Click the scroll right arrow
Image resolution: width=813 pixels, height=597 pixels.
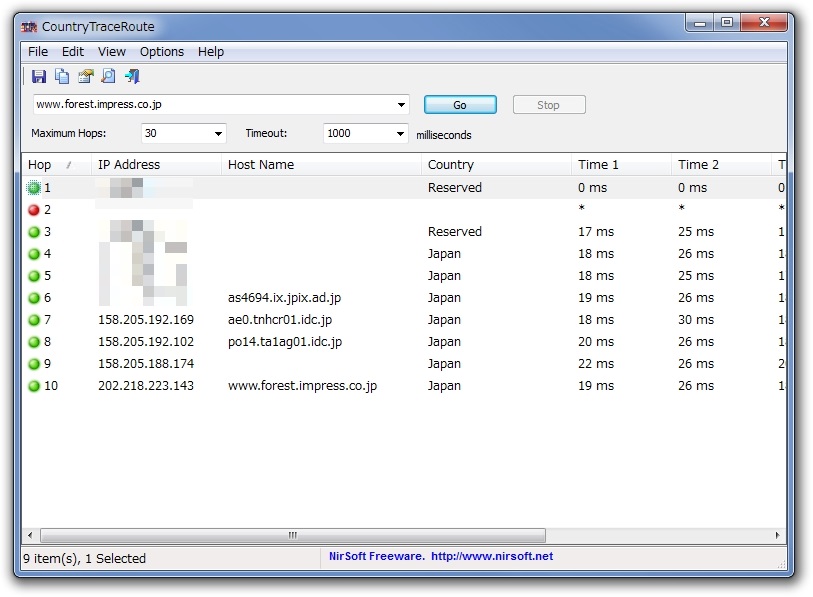pyautogui.click(x=777, y=535)
